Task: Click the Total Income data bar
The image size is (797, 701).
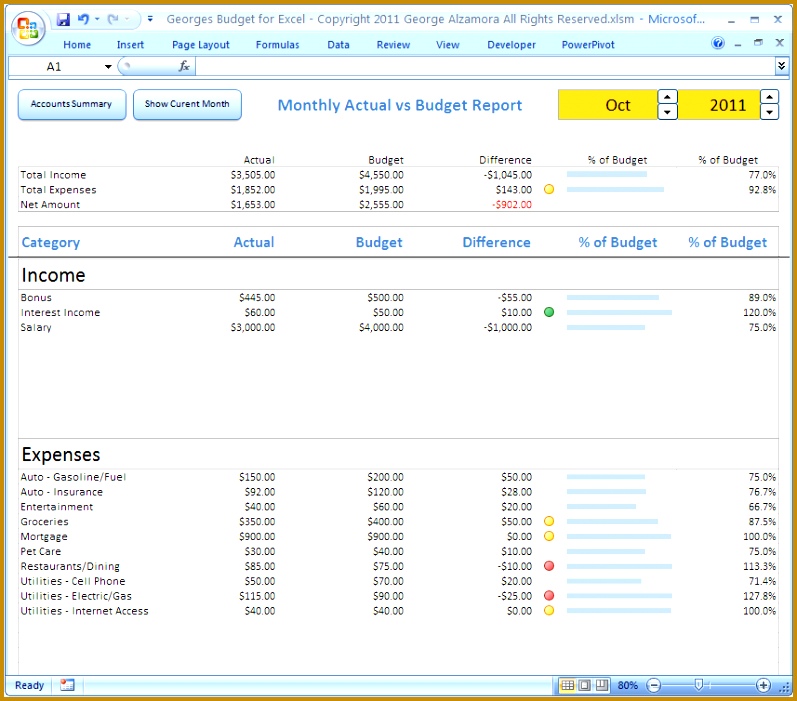Action: click(x=607, y=174)
